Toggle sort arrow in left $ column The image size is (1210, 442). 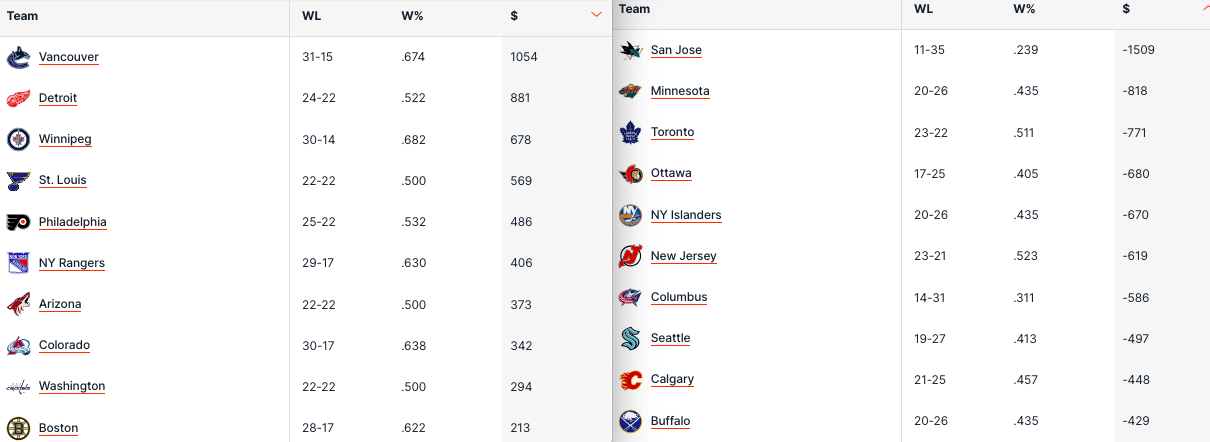597,15
